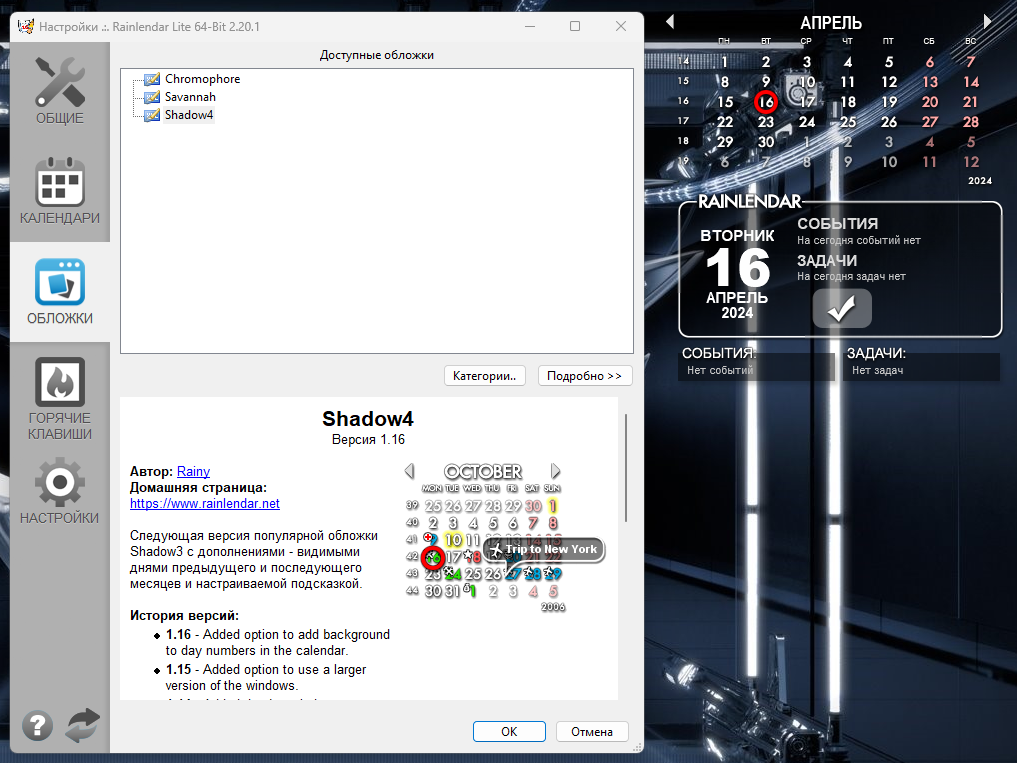The image size is (1017, 763).
Task: Go to previous month in desktop calendar
Action: [x=670, y=22]
